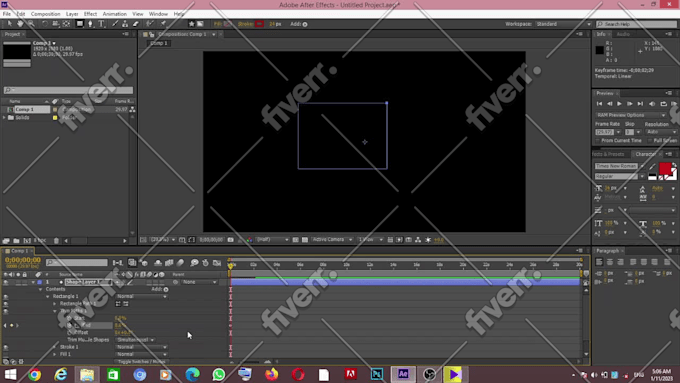Screen dimensions: 680x383
Task: Select the Horizontal Type tool
Action: pos(101,24)
